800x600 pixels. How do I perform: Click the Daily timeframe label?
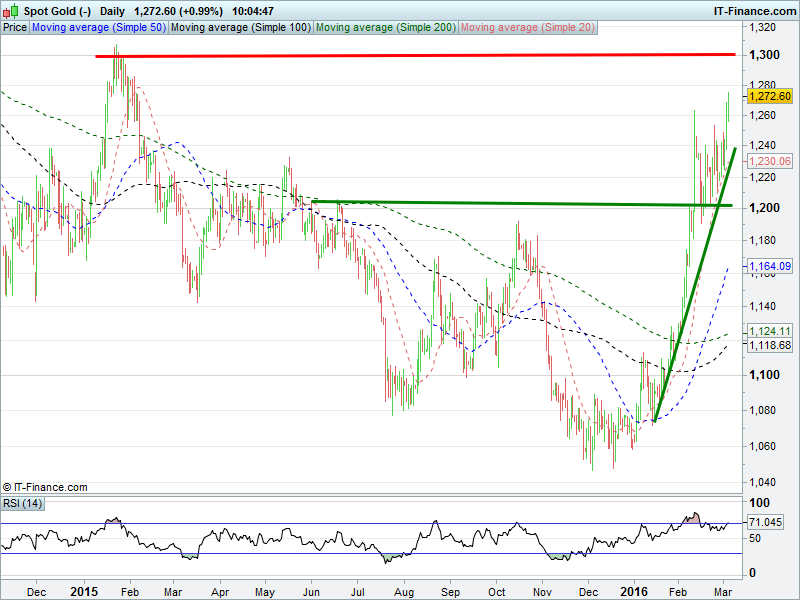click(112, 11)
